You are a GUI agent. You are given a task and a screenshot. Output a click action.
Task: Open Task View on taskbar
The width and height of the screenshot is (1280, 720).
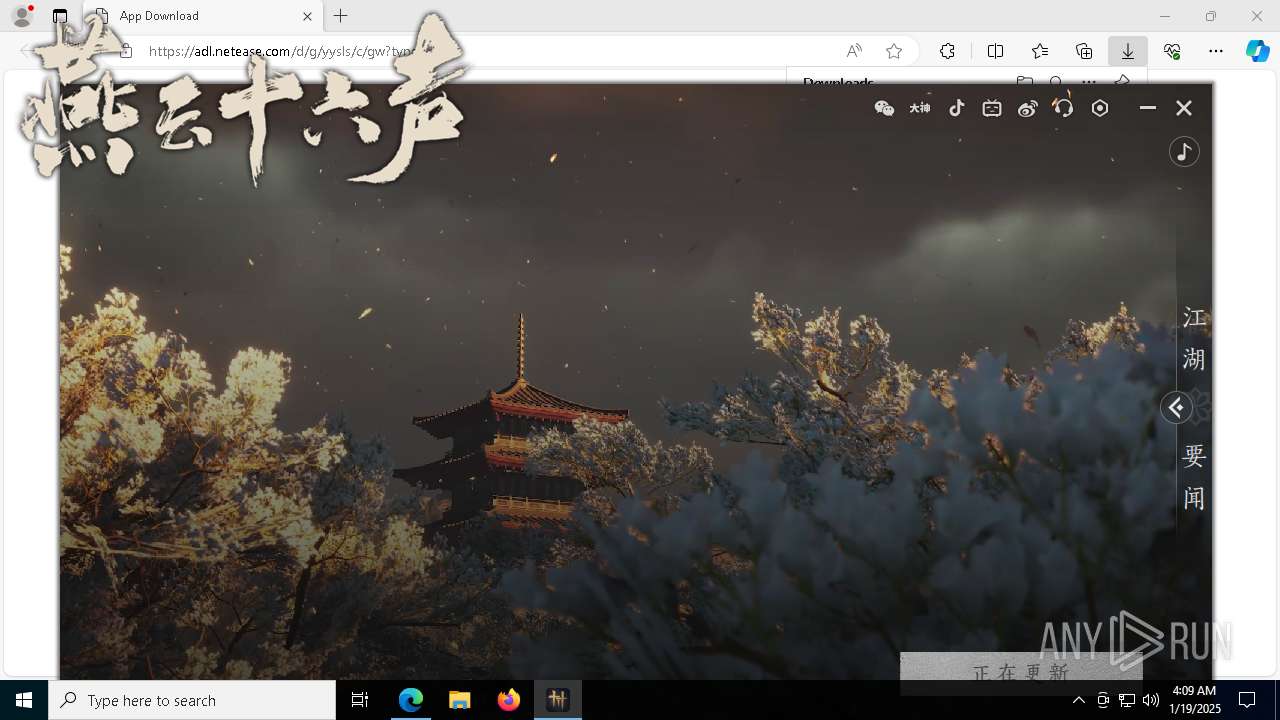pos(360,700)
